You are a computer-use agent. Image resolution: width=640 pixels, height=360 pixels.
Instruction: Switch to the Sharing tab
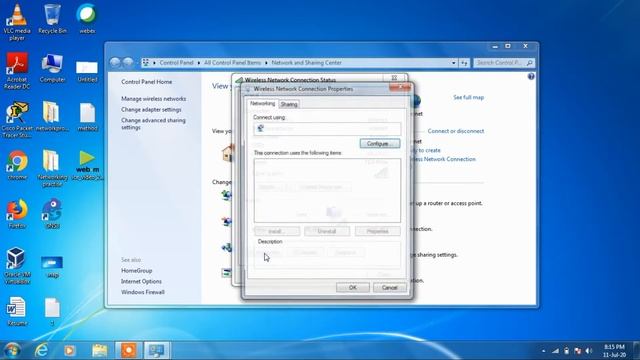[x=289, y=104]
